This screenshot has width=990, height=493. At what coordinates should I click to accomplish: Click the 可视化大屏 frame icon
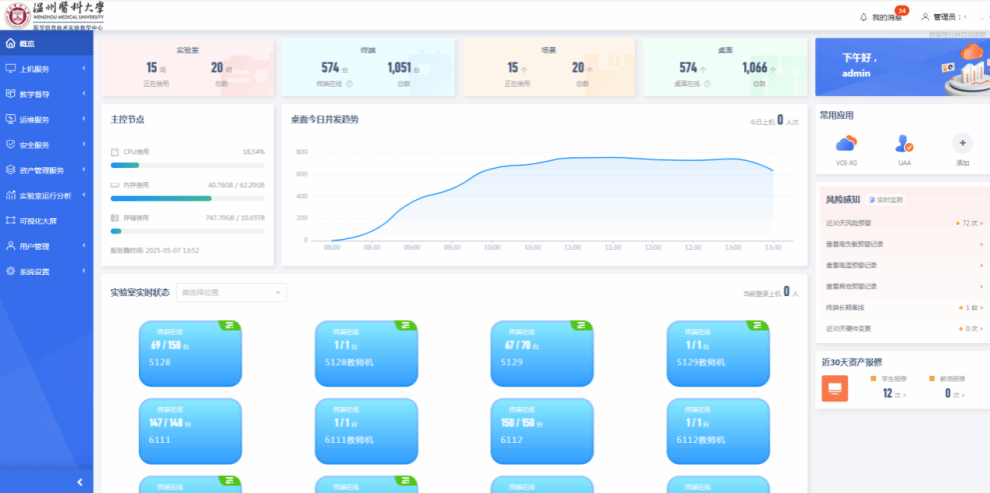10,221
